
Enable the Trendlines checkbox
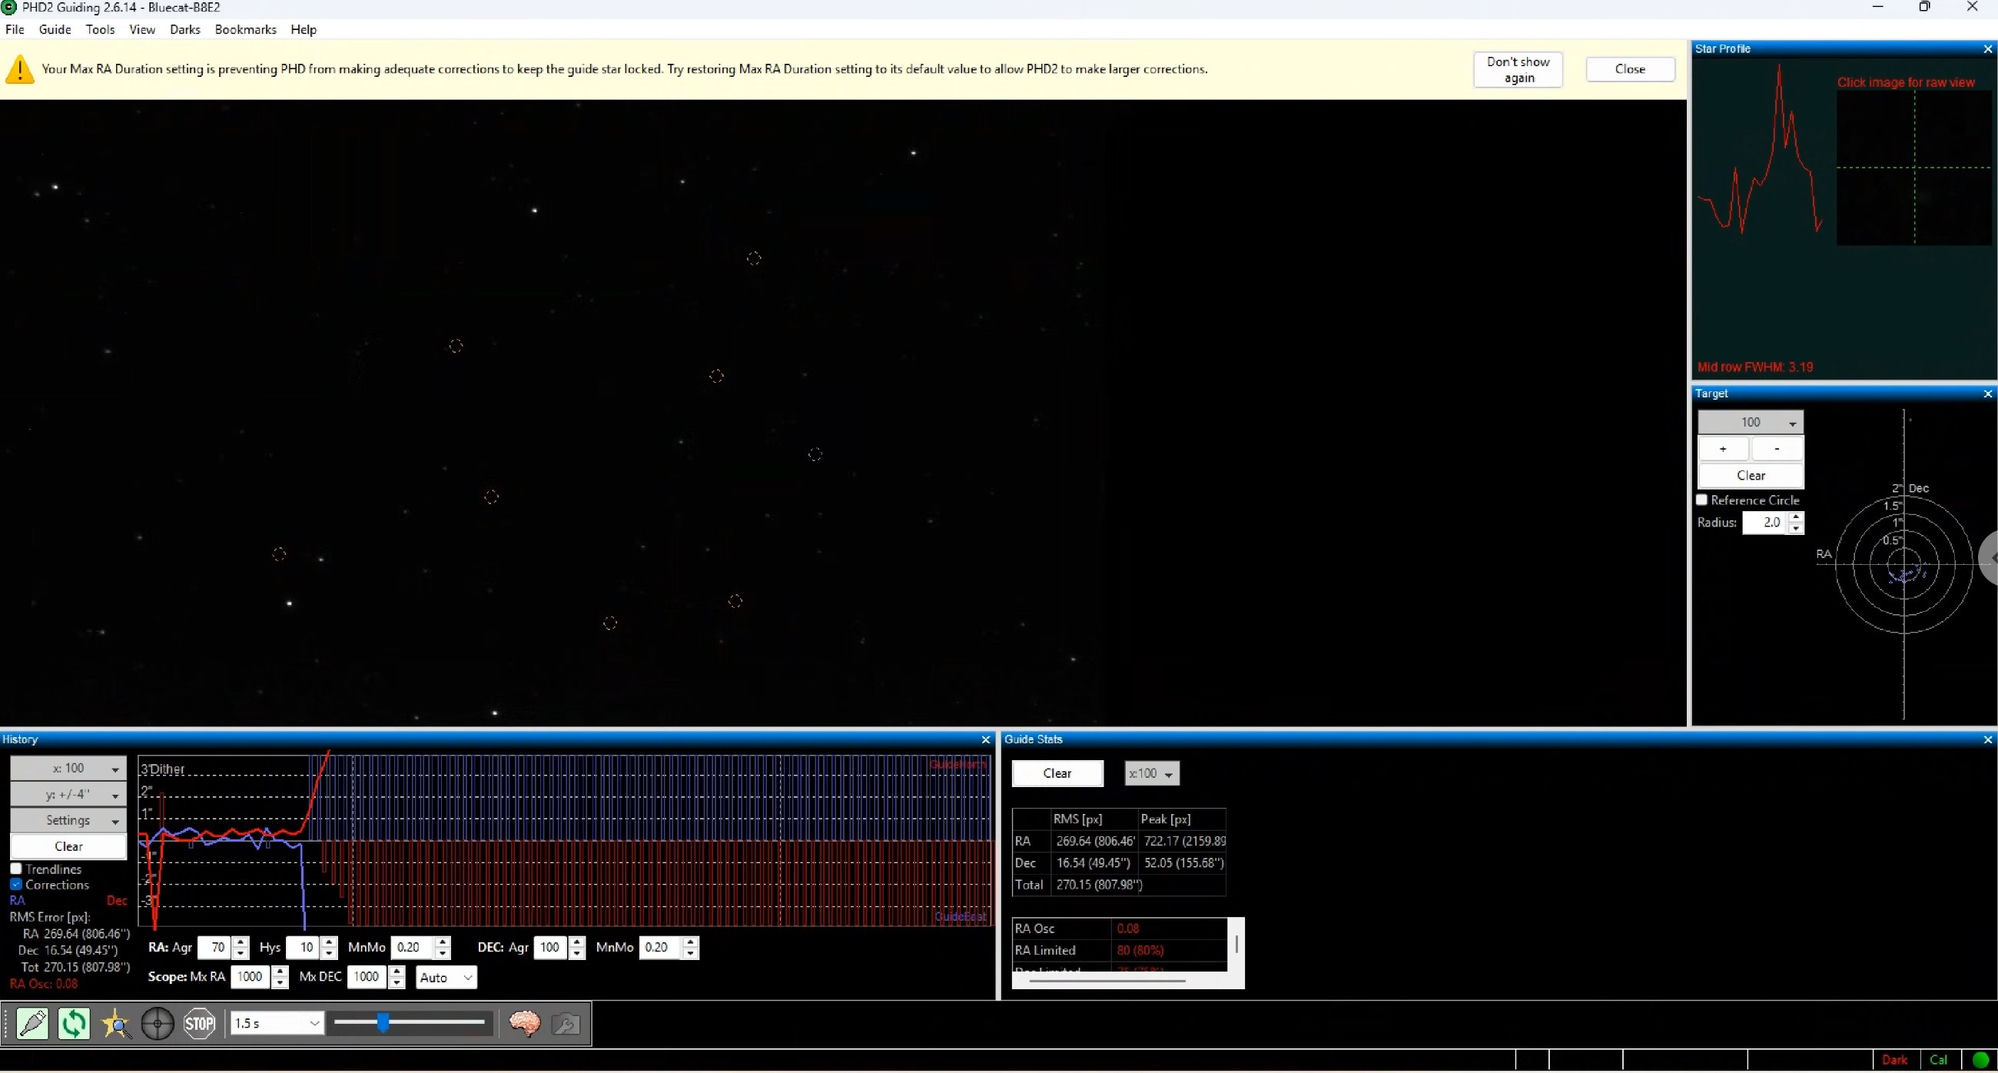16,869
